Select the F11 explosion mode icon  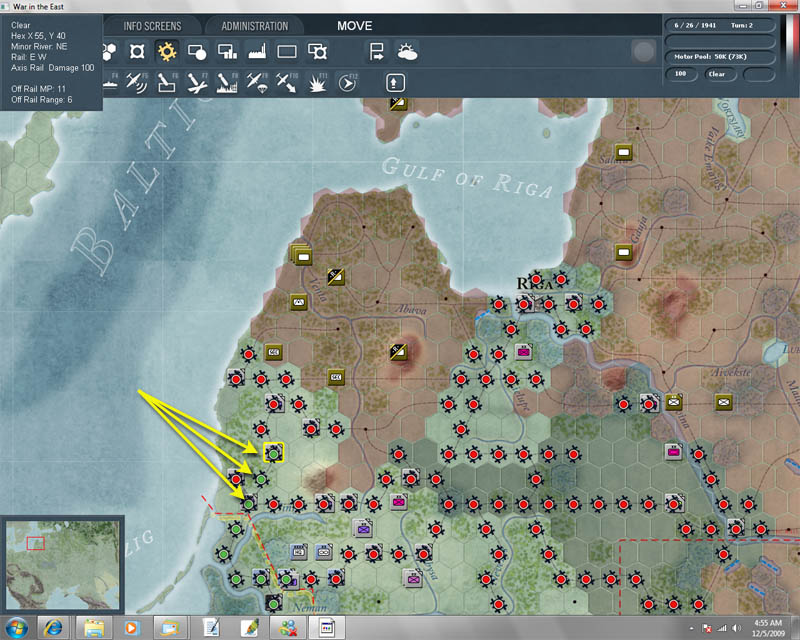pos(317,83)
